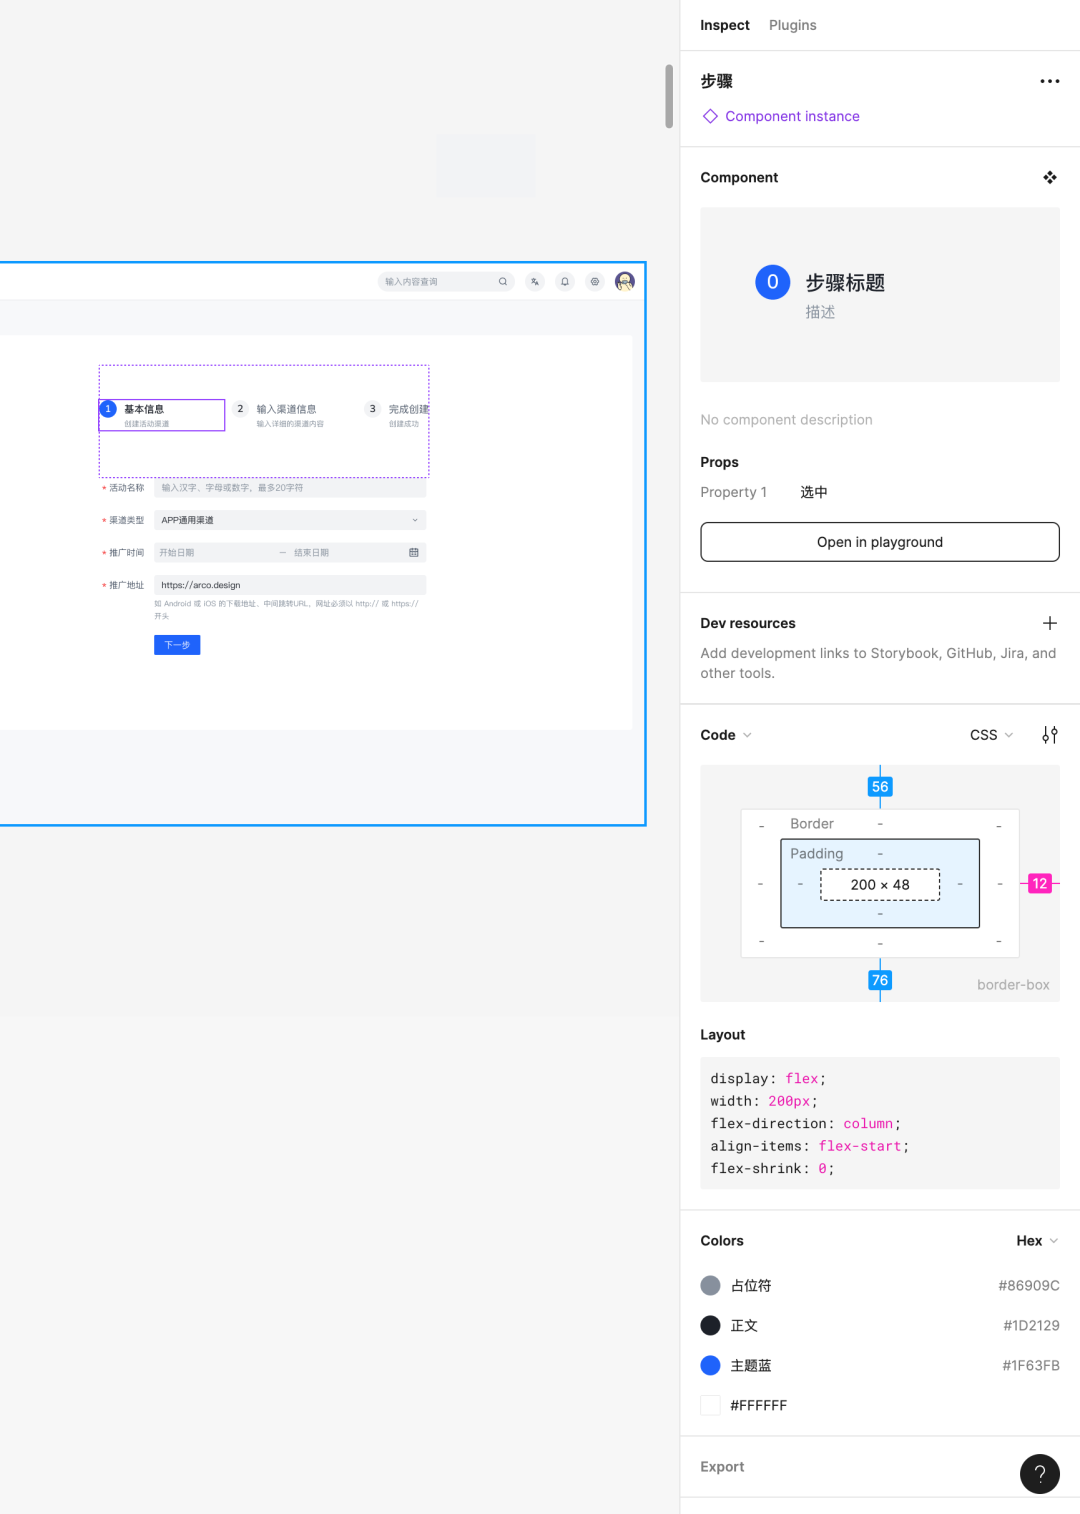The width and height of the screenshot is (1080, 1514).
Task: Open the three-dots more options menu
Action: point(1049,81)
